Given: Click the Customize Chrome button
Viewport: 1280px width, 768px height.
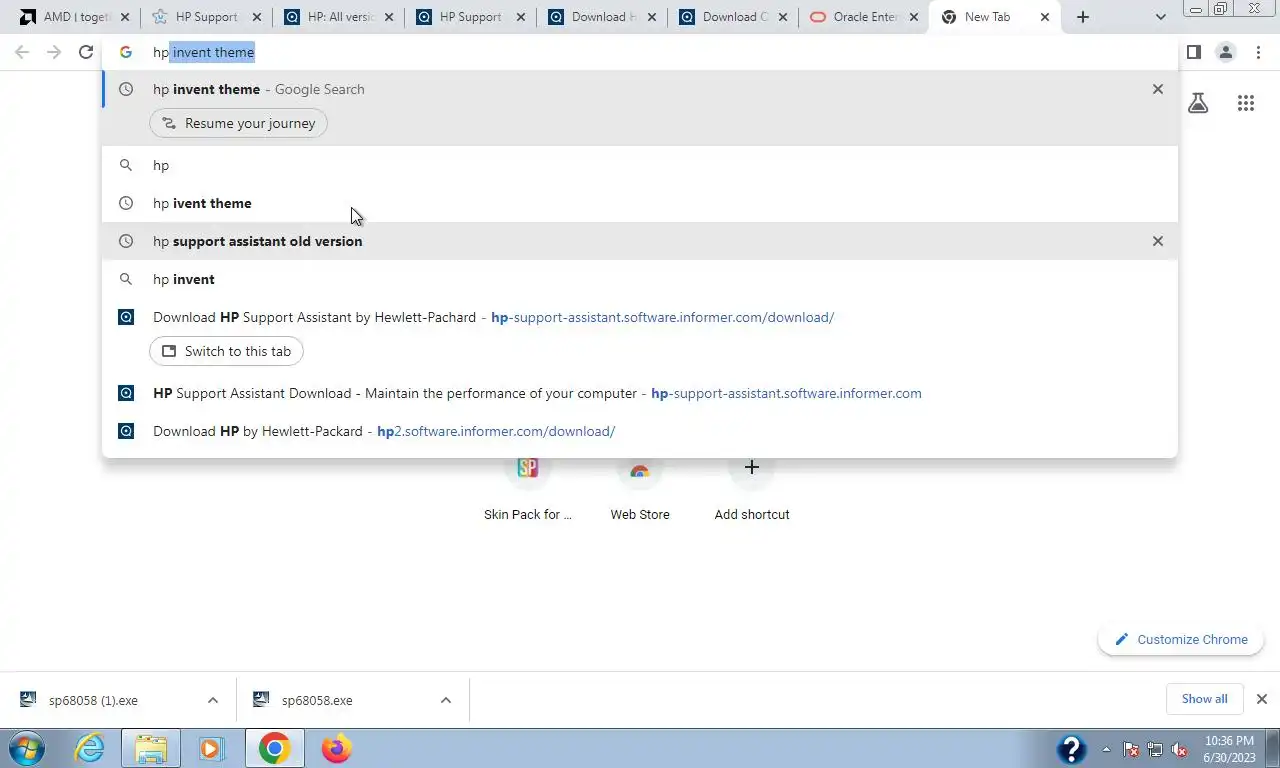Looking at the screenshot, I should coord(1181,640).
